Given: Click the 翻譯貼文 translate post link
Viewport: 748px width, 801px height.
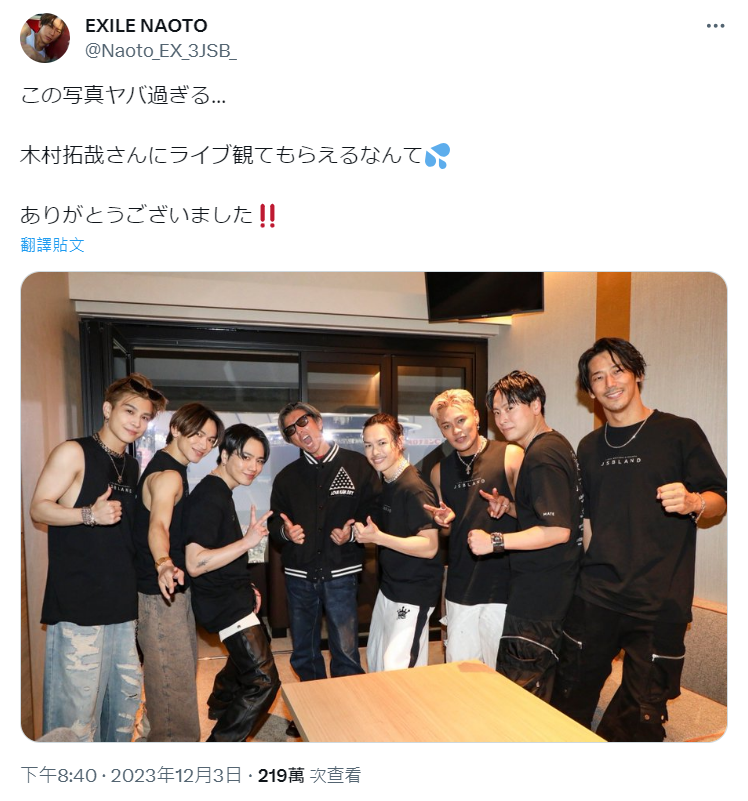Looking at the screenshot, I should [x=52, y=245].
